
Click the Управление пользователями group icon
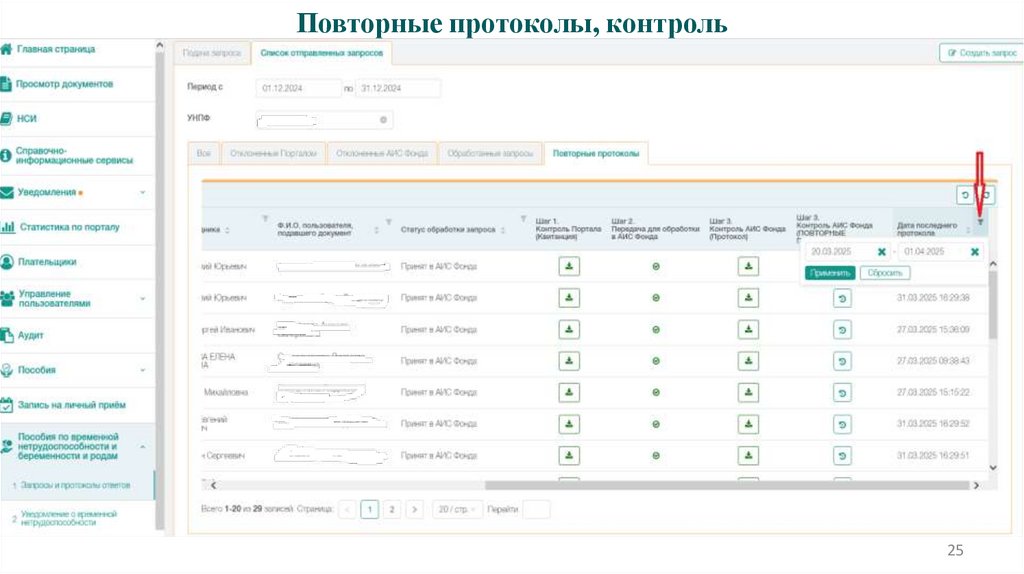point(7,298)
